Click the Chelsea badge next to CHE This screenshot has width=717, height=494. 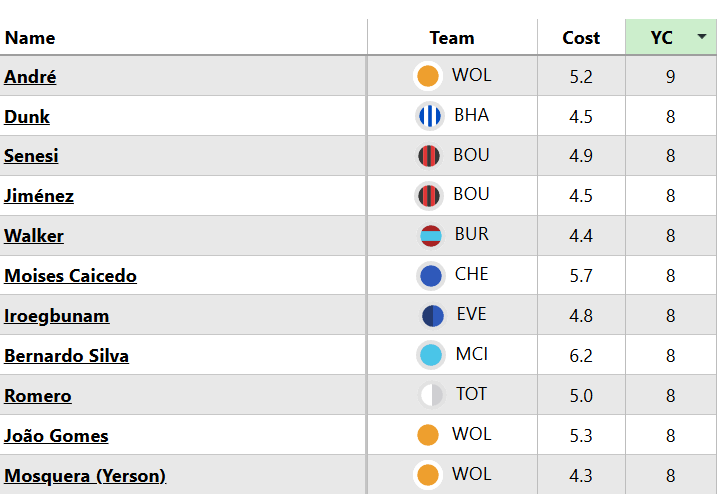coord(431,276)
